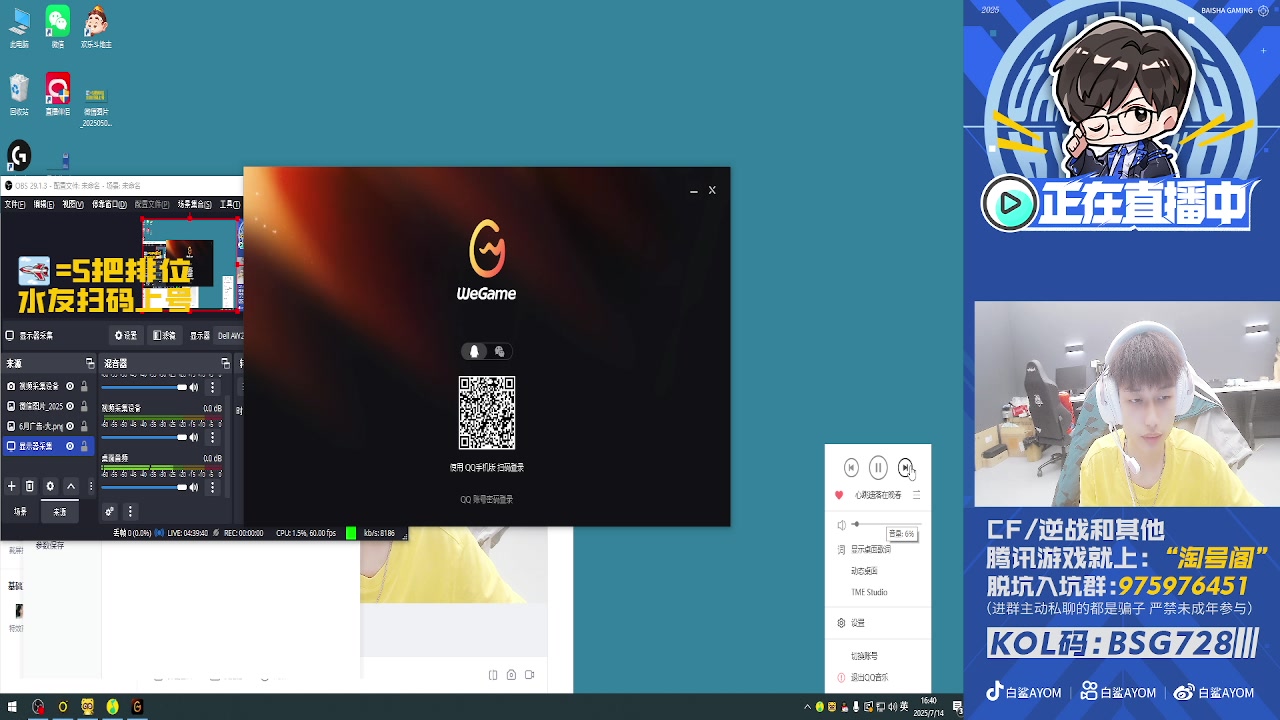This screenshot has width=1280, height=720.
Task: Toggle visibility of 微信图片 source
Action: click(x=70, y=406)
